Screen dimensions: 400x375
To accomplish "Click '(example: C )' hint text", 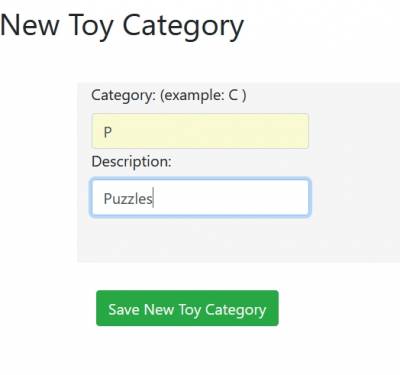I will pos(203,96).
